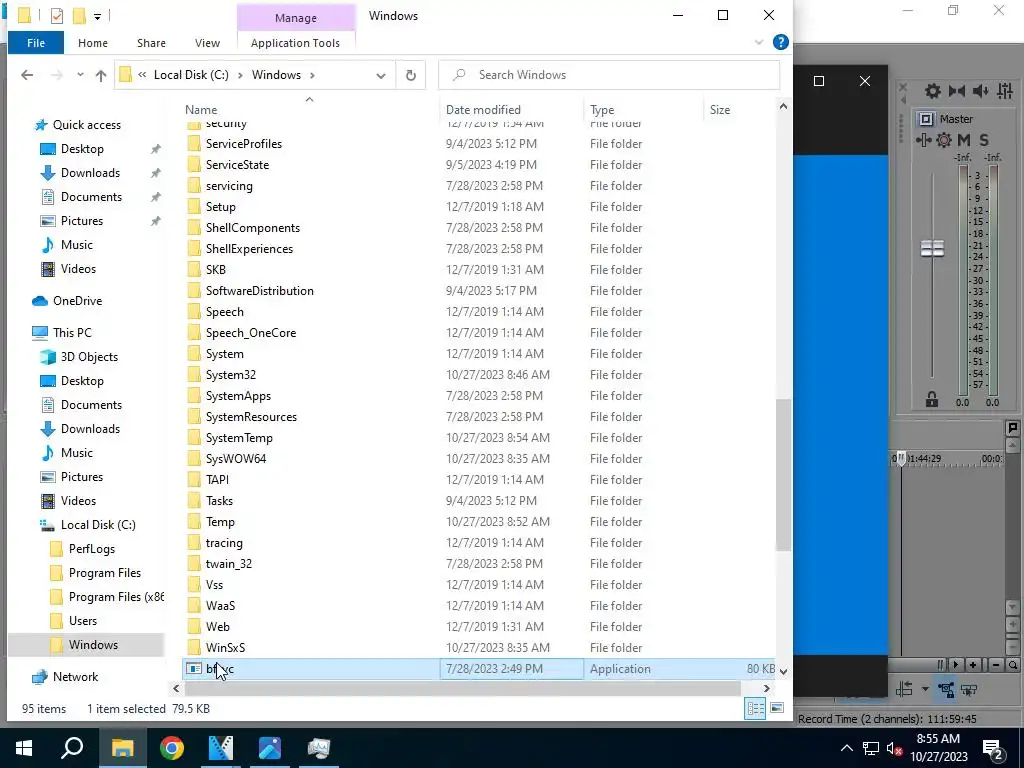Select OneDrive in navigation pane
Image resolution: width=1024 pixels, height=768 pixels.
[77, 301]
